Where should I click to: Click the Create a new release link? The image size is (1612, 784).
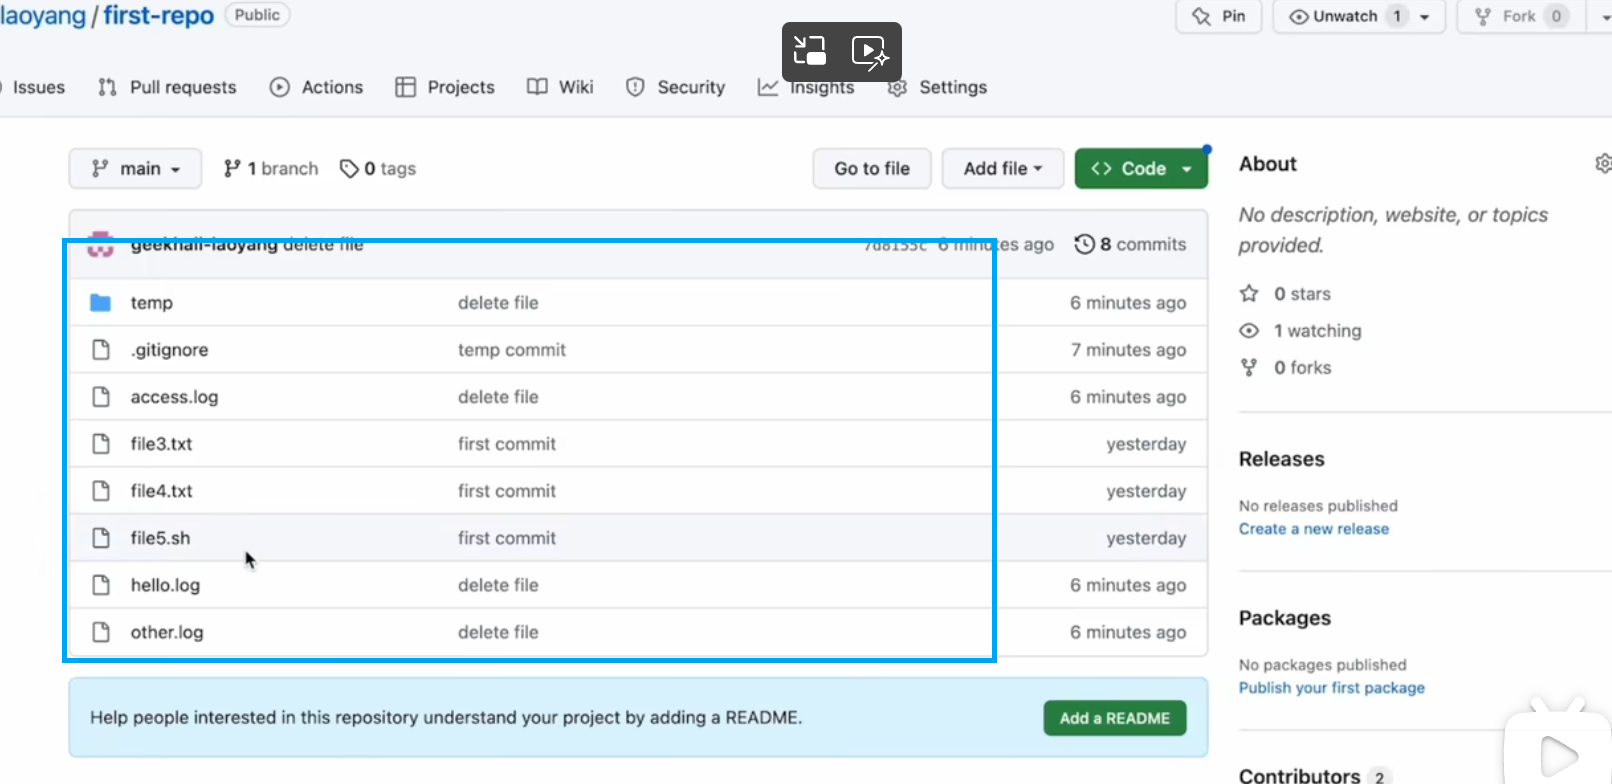pyautogui.click(x=1314, y=528)
